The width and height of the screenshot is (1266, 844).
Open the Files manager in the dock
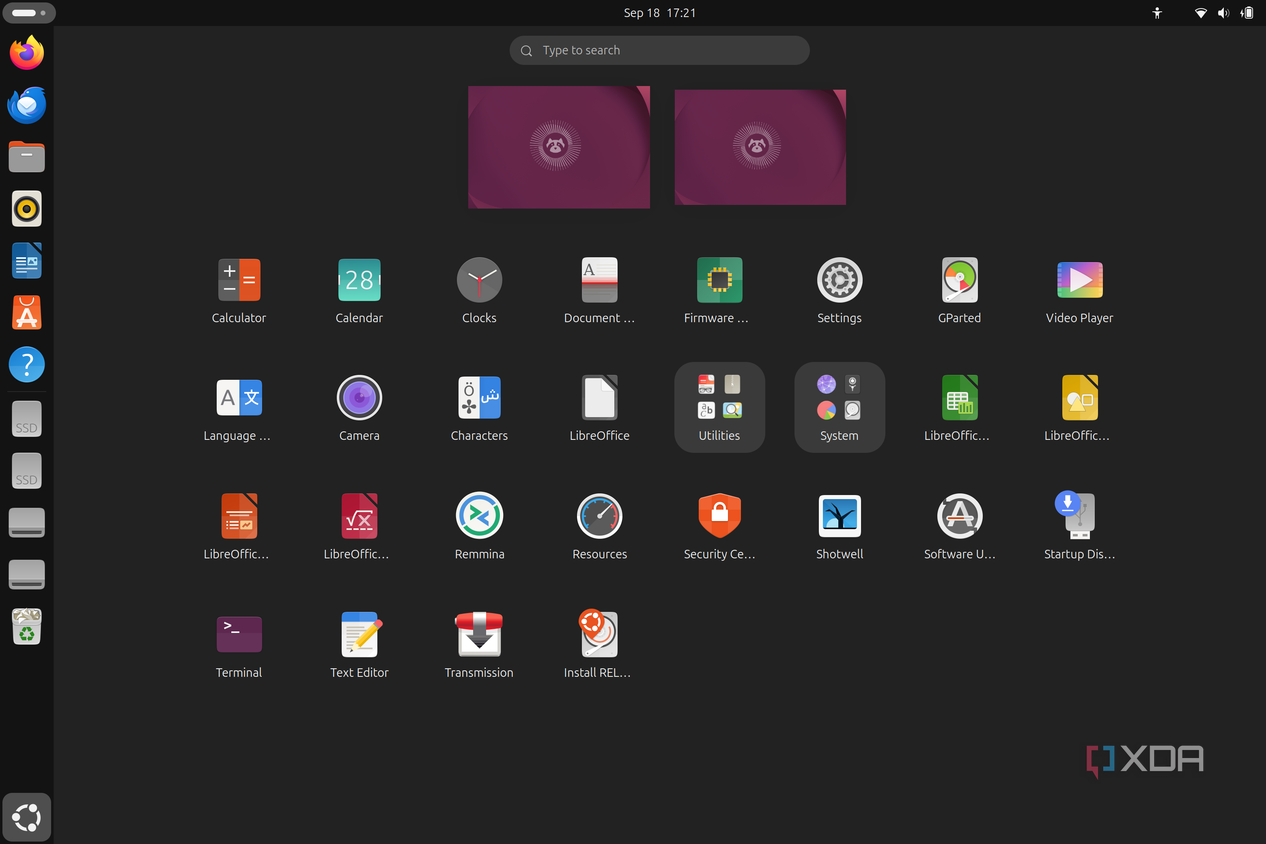coord(27,156)
